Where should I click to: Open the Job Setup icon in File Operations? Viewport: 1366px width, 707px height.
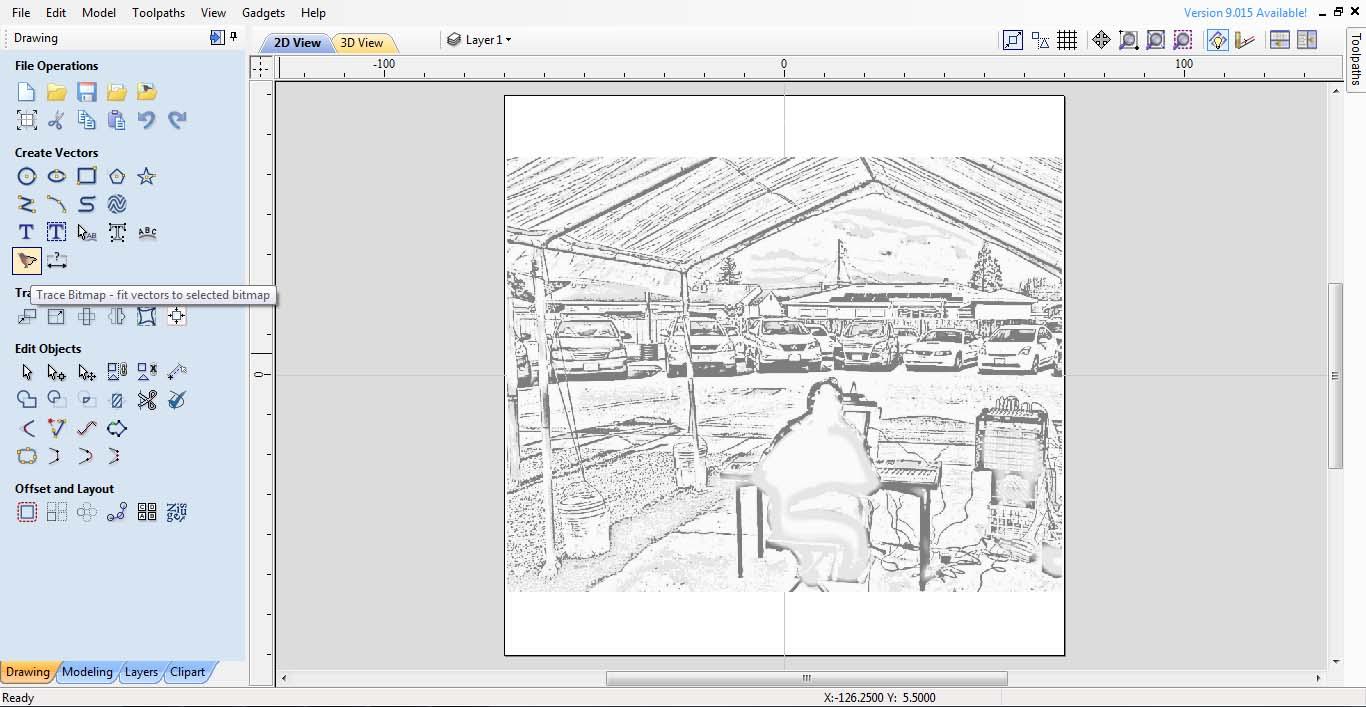tap(27, 120)
